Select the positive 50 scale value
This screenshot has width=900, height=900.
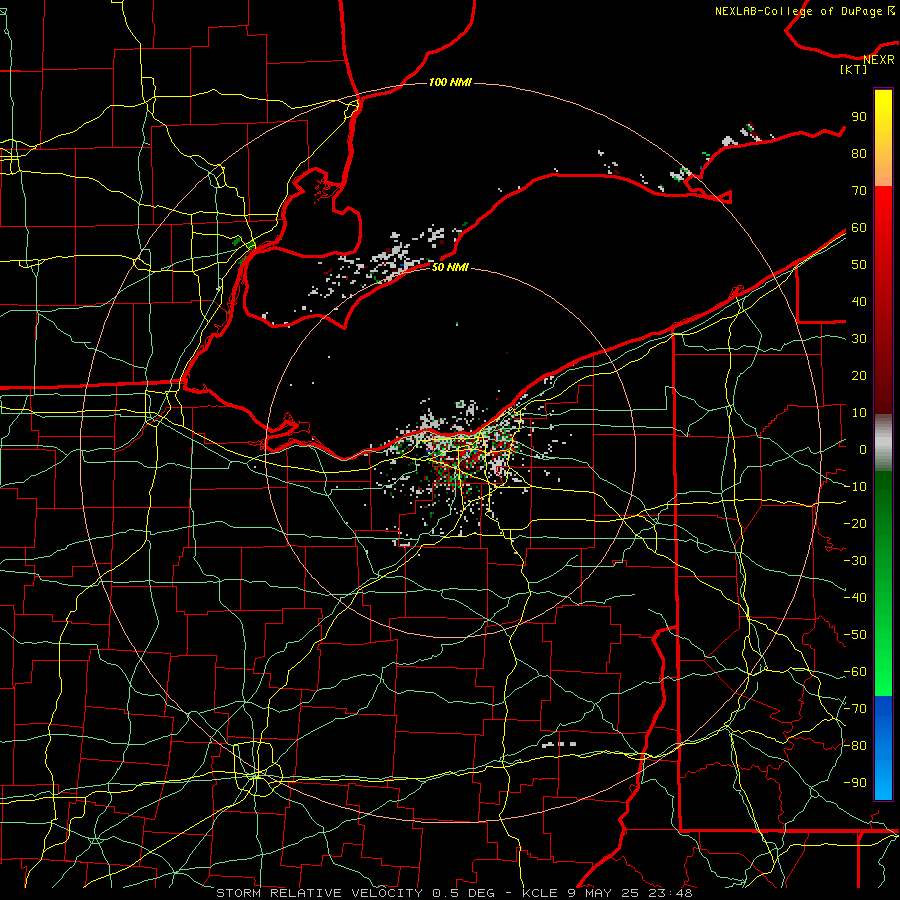pos(859,265)
